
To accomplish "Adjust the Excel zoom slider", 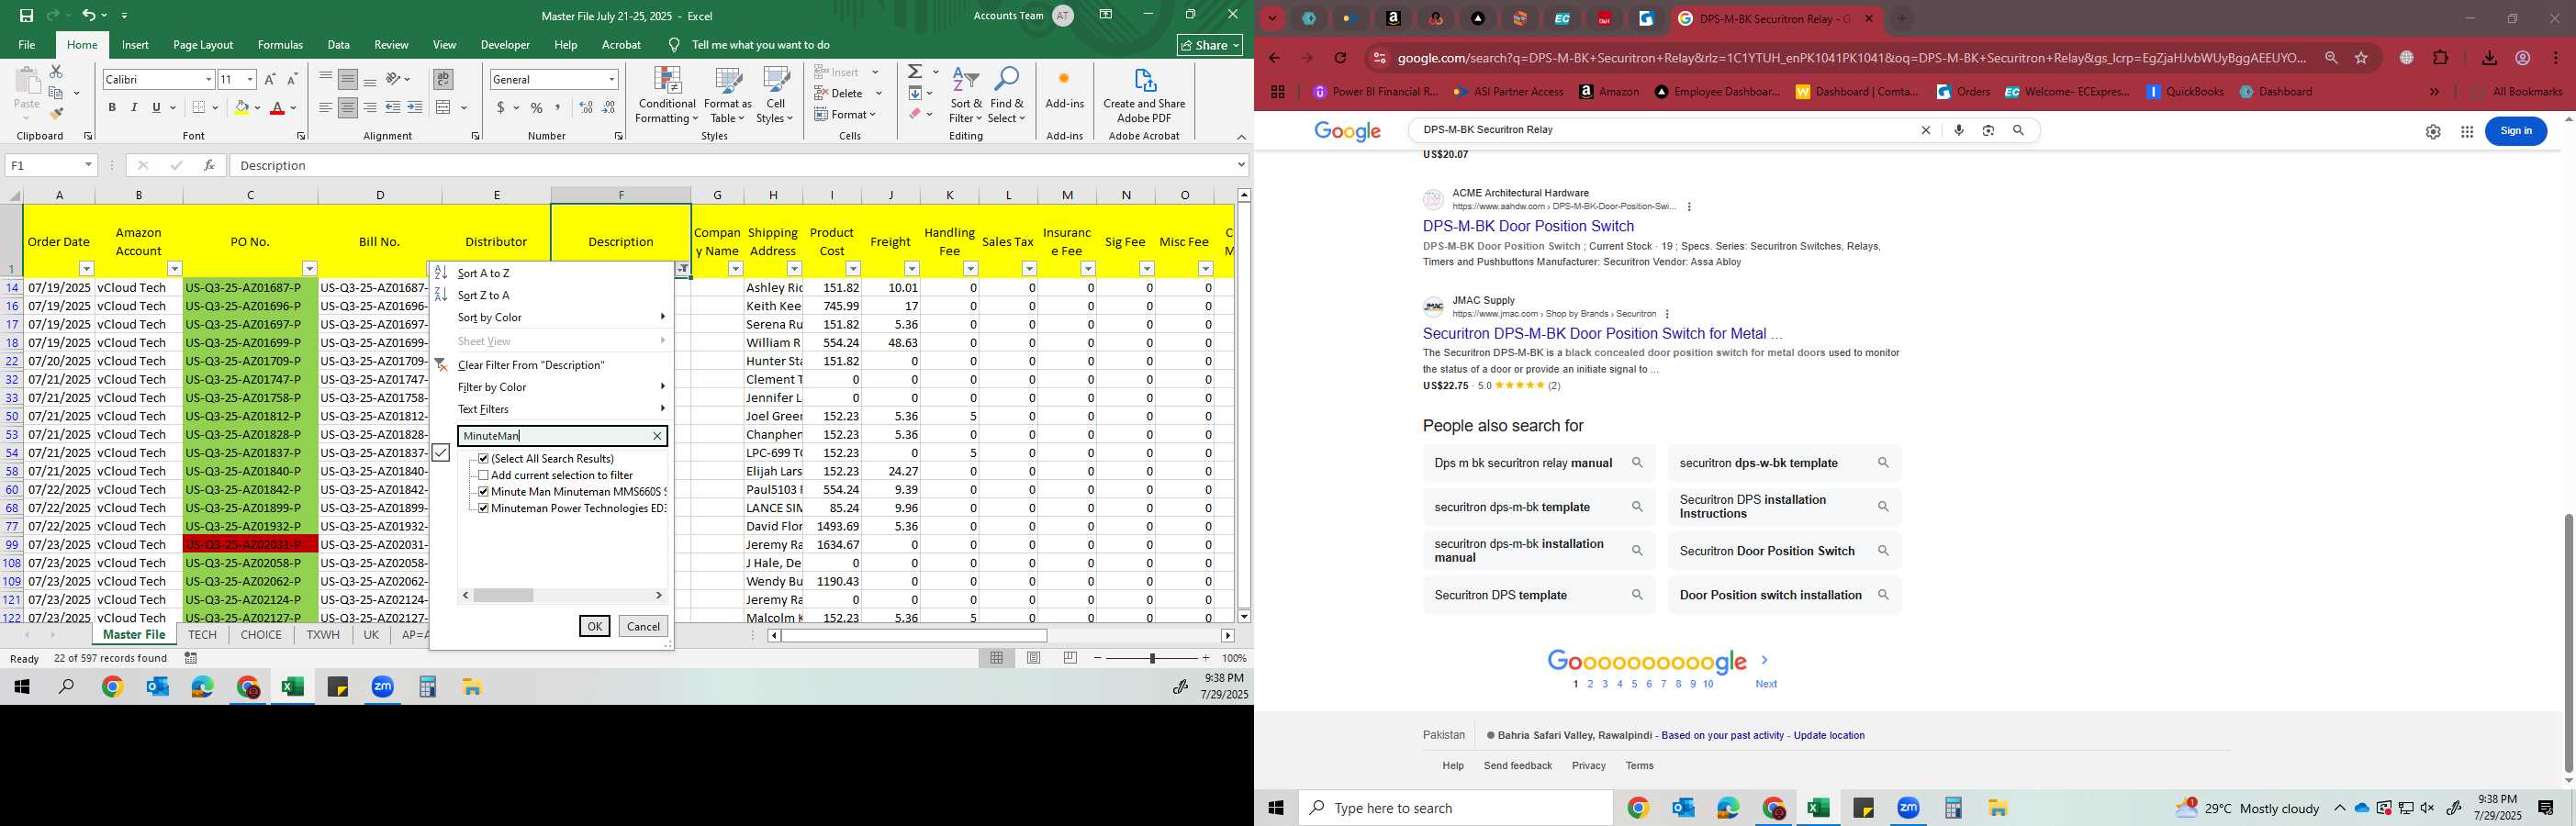I will click(x=1152, y=658).
